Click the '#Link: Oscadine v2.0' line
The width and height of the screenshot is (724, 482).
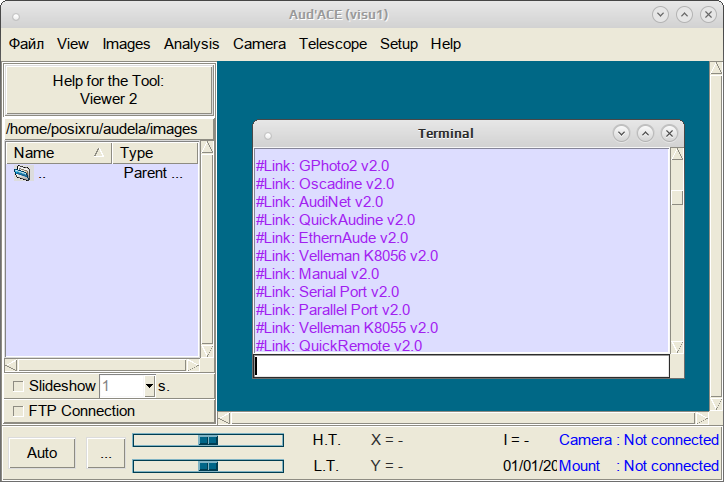click(325, 184)
